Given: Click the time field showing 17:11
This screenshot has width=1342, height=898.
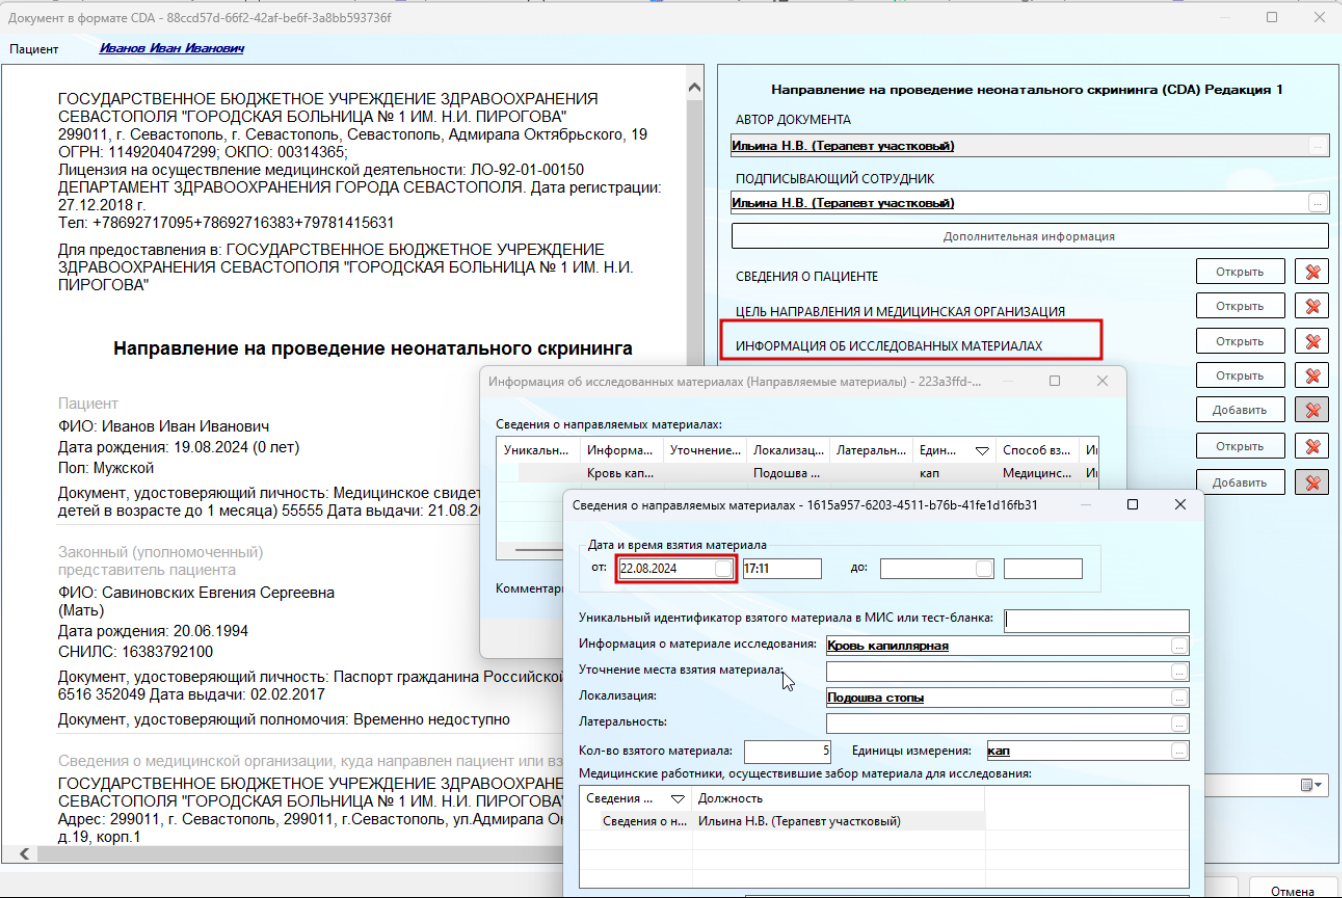Looking at the screenshot, I should 781,569.
